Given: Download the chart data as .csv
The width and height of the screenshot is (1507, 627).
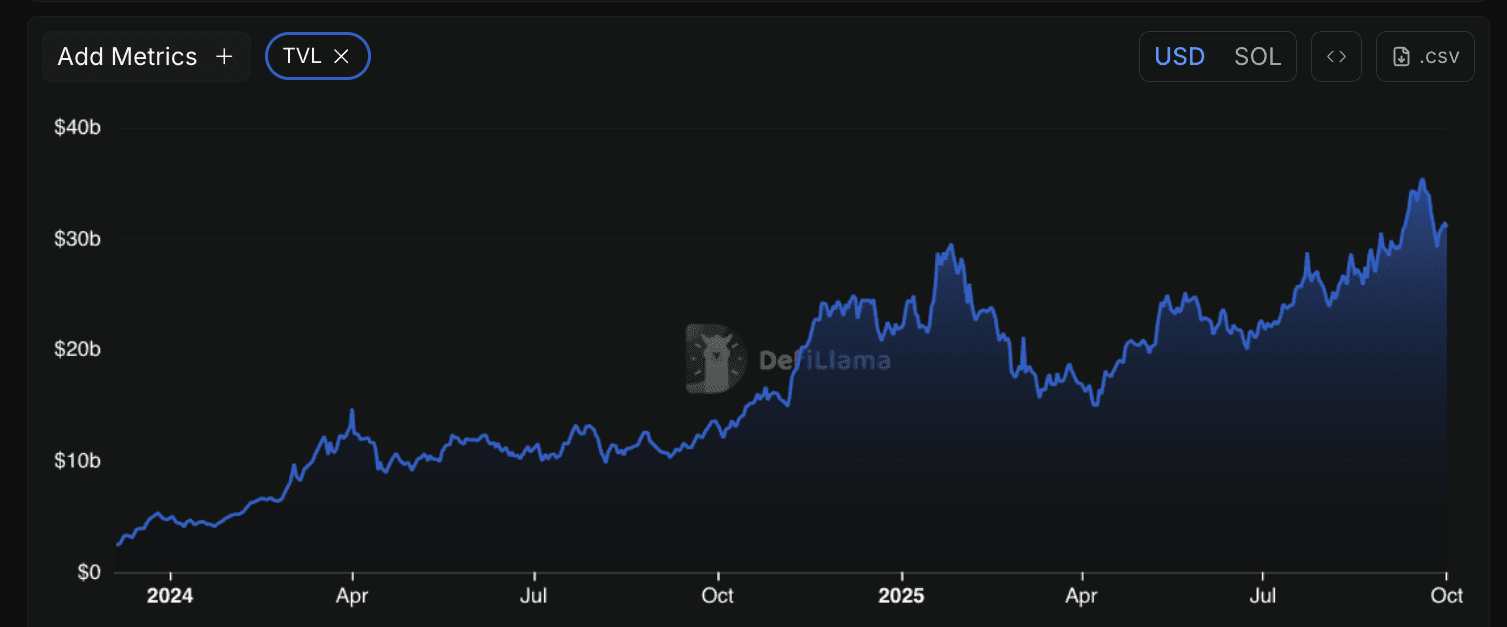Looking at the screenshot, I should coord(1425,57).
